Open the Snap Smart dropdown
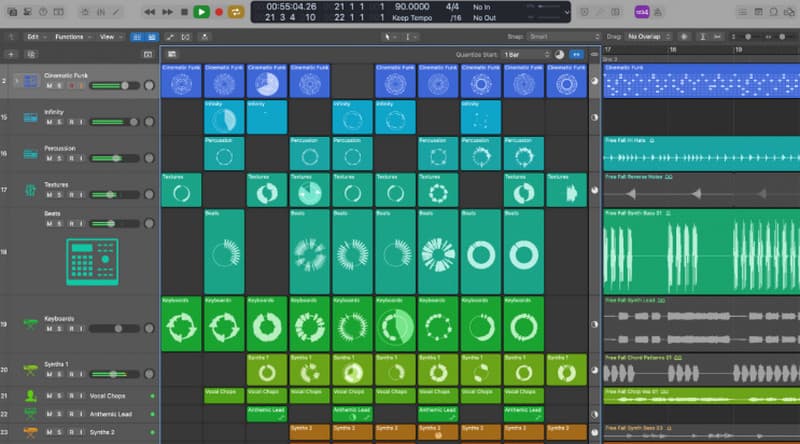 click(x=563, y=37)
